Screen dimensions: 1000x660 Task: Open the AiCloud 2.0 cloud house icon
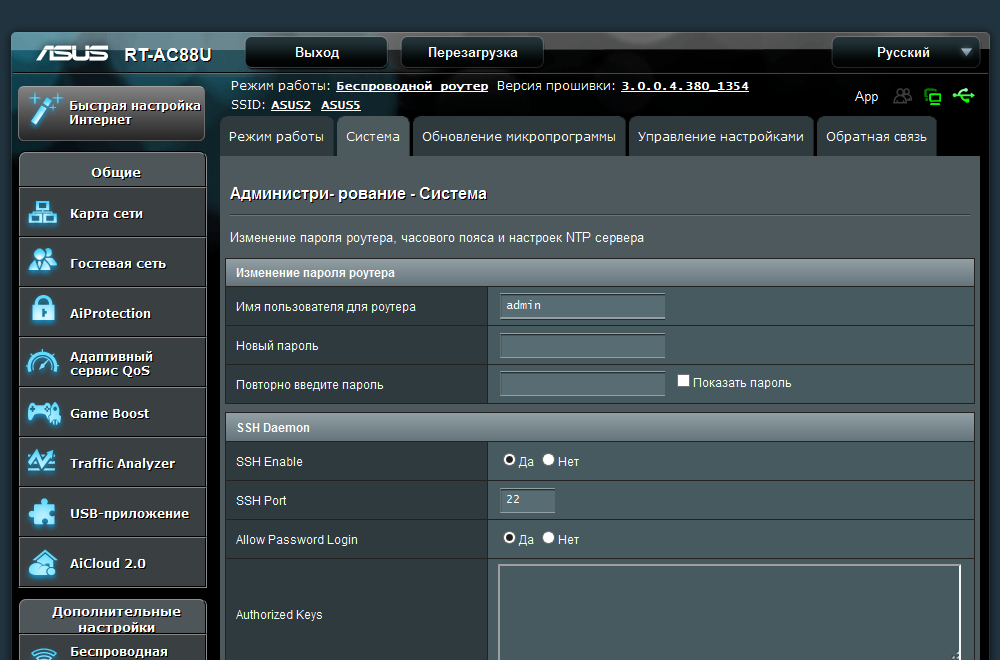[43, 563]
